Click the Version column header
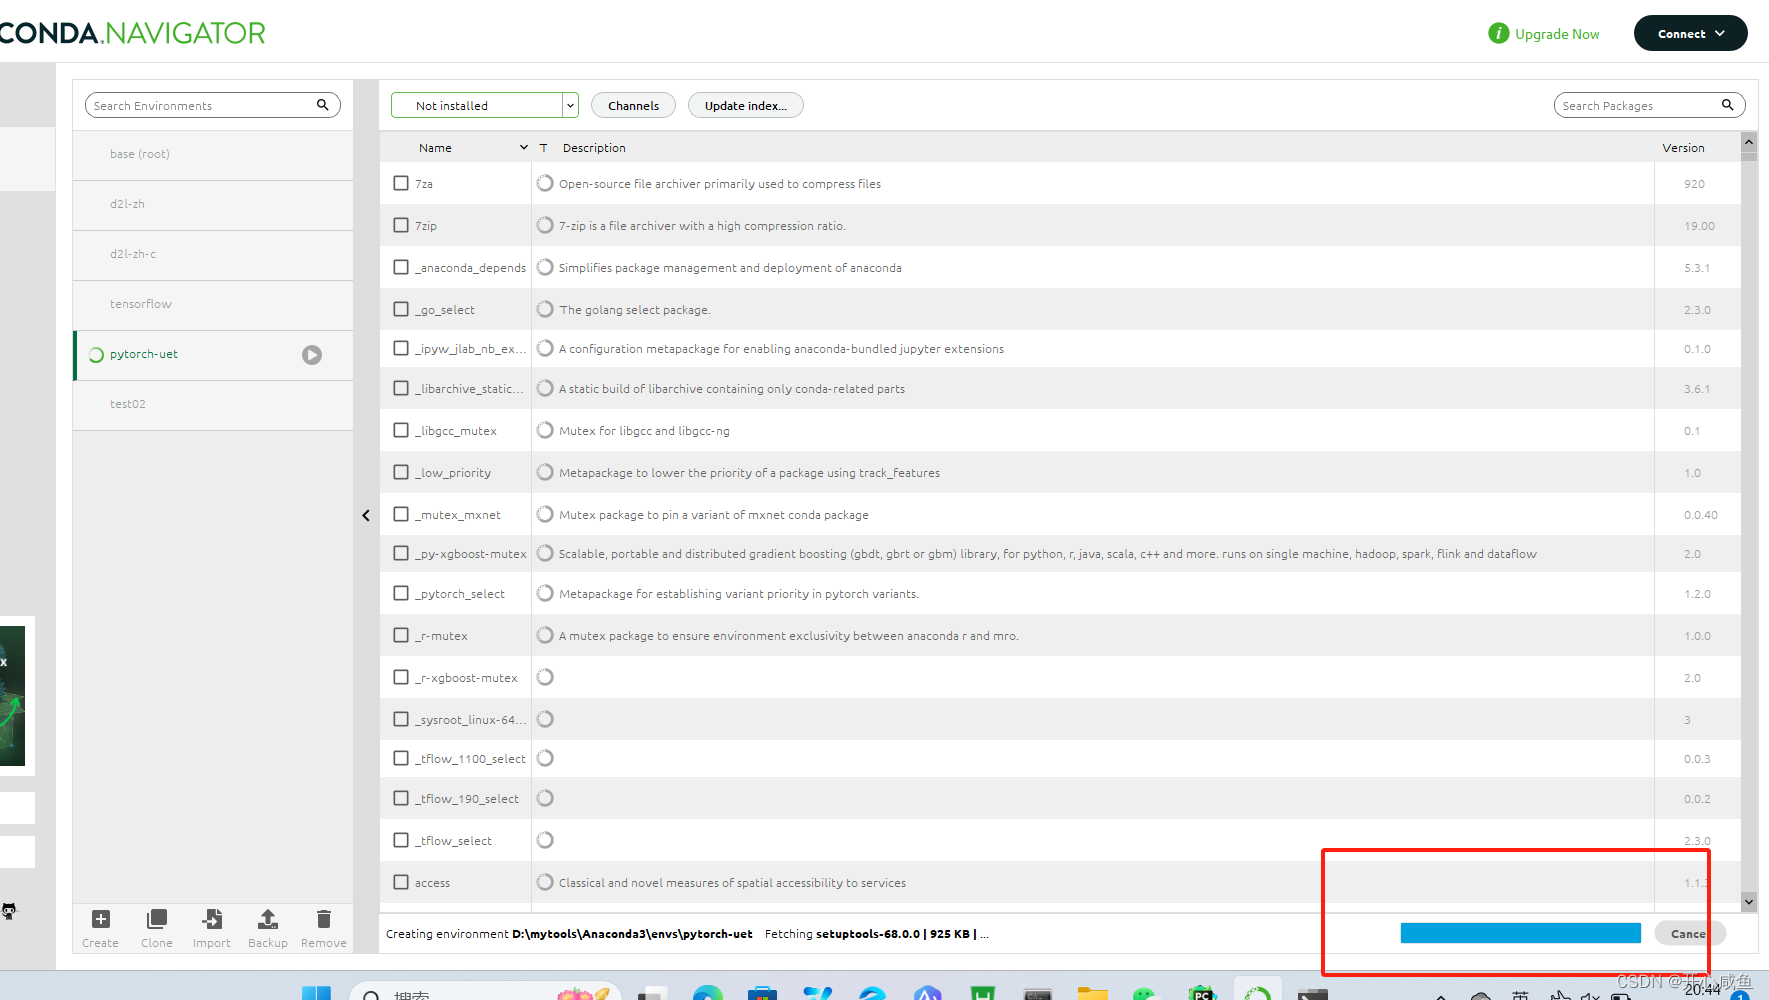This screenshot has height=1000, width=1769. [x=1683, y=147]
